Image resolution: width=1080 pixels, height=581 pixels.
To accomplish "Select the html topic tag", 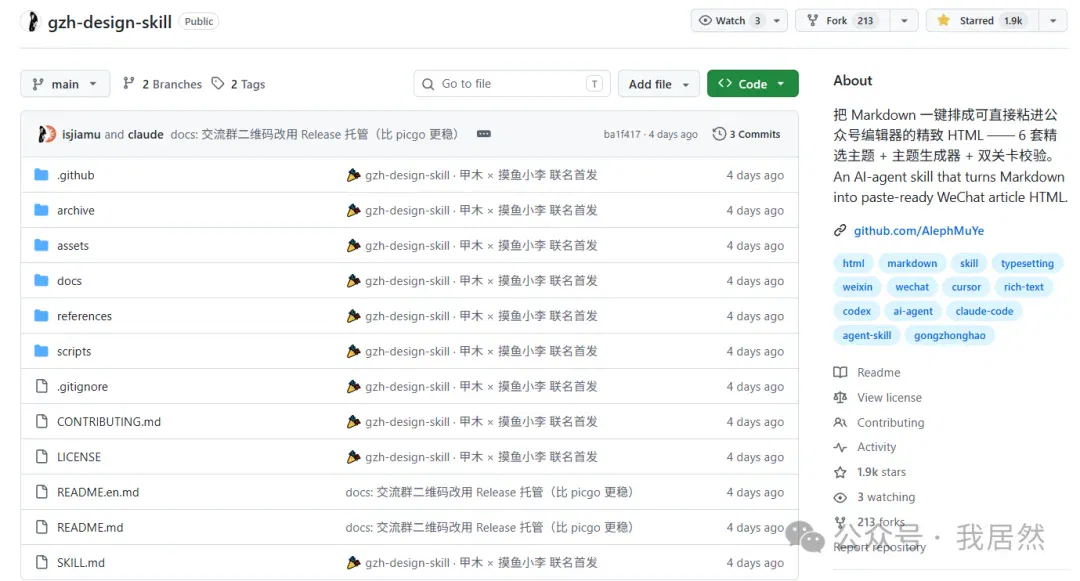I will click(x=853, y=263).
